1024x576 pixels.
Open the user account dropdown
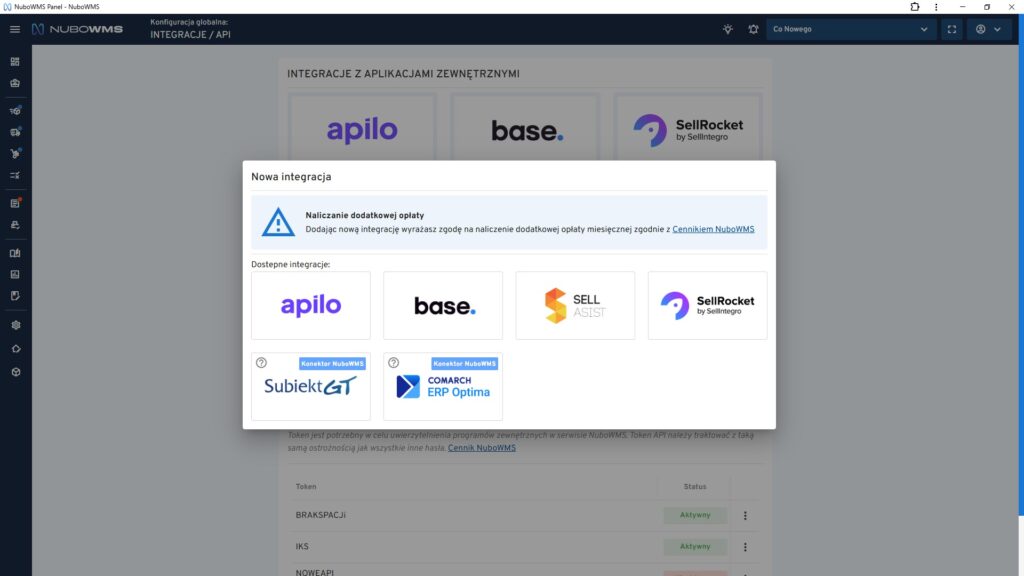[x=988, y=29]
